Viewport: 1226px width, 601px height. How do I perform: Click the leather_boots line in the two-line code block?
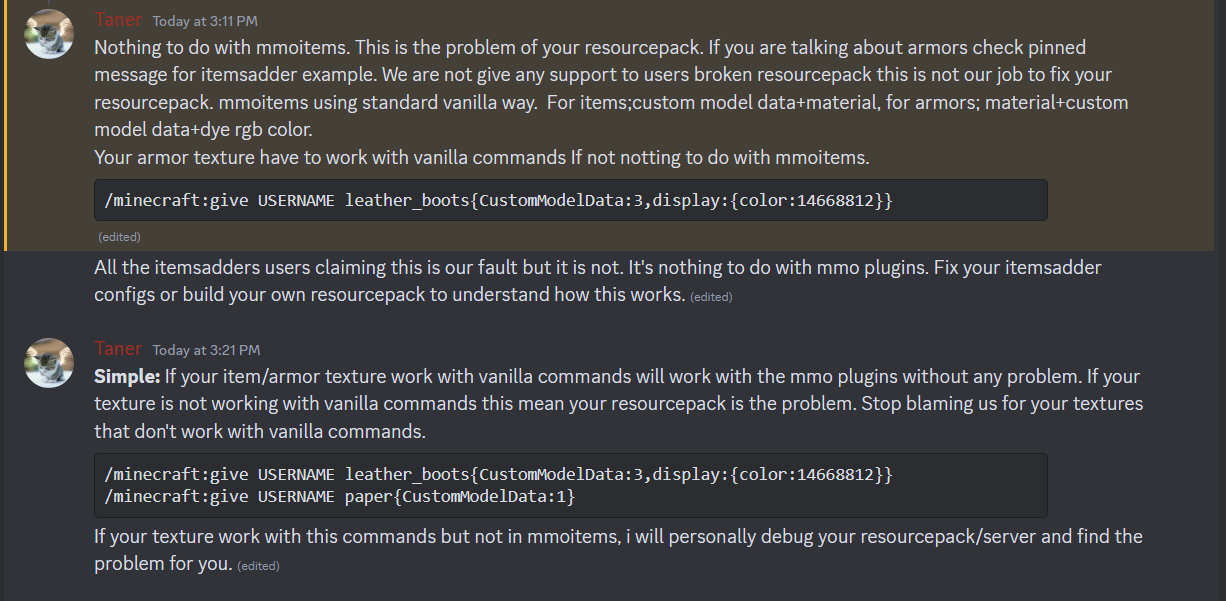click(498, 475)
